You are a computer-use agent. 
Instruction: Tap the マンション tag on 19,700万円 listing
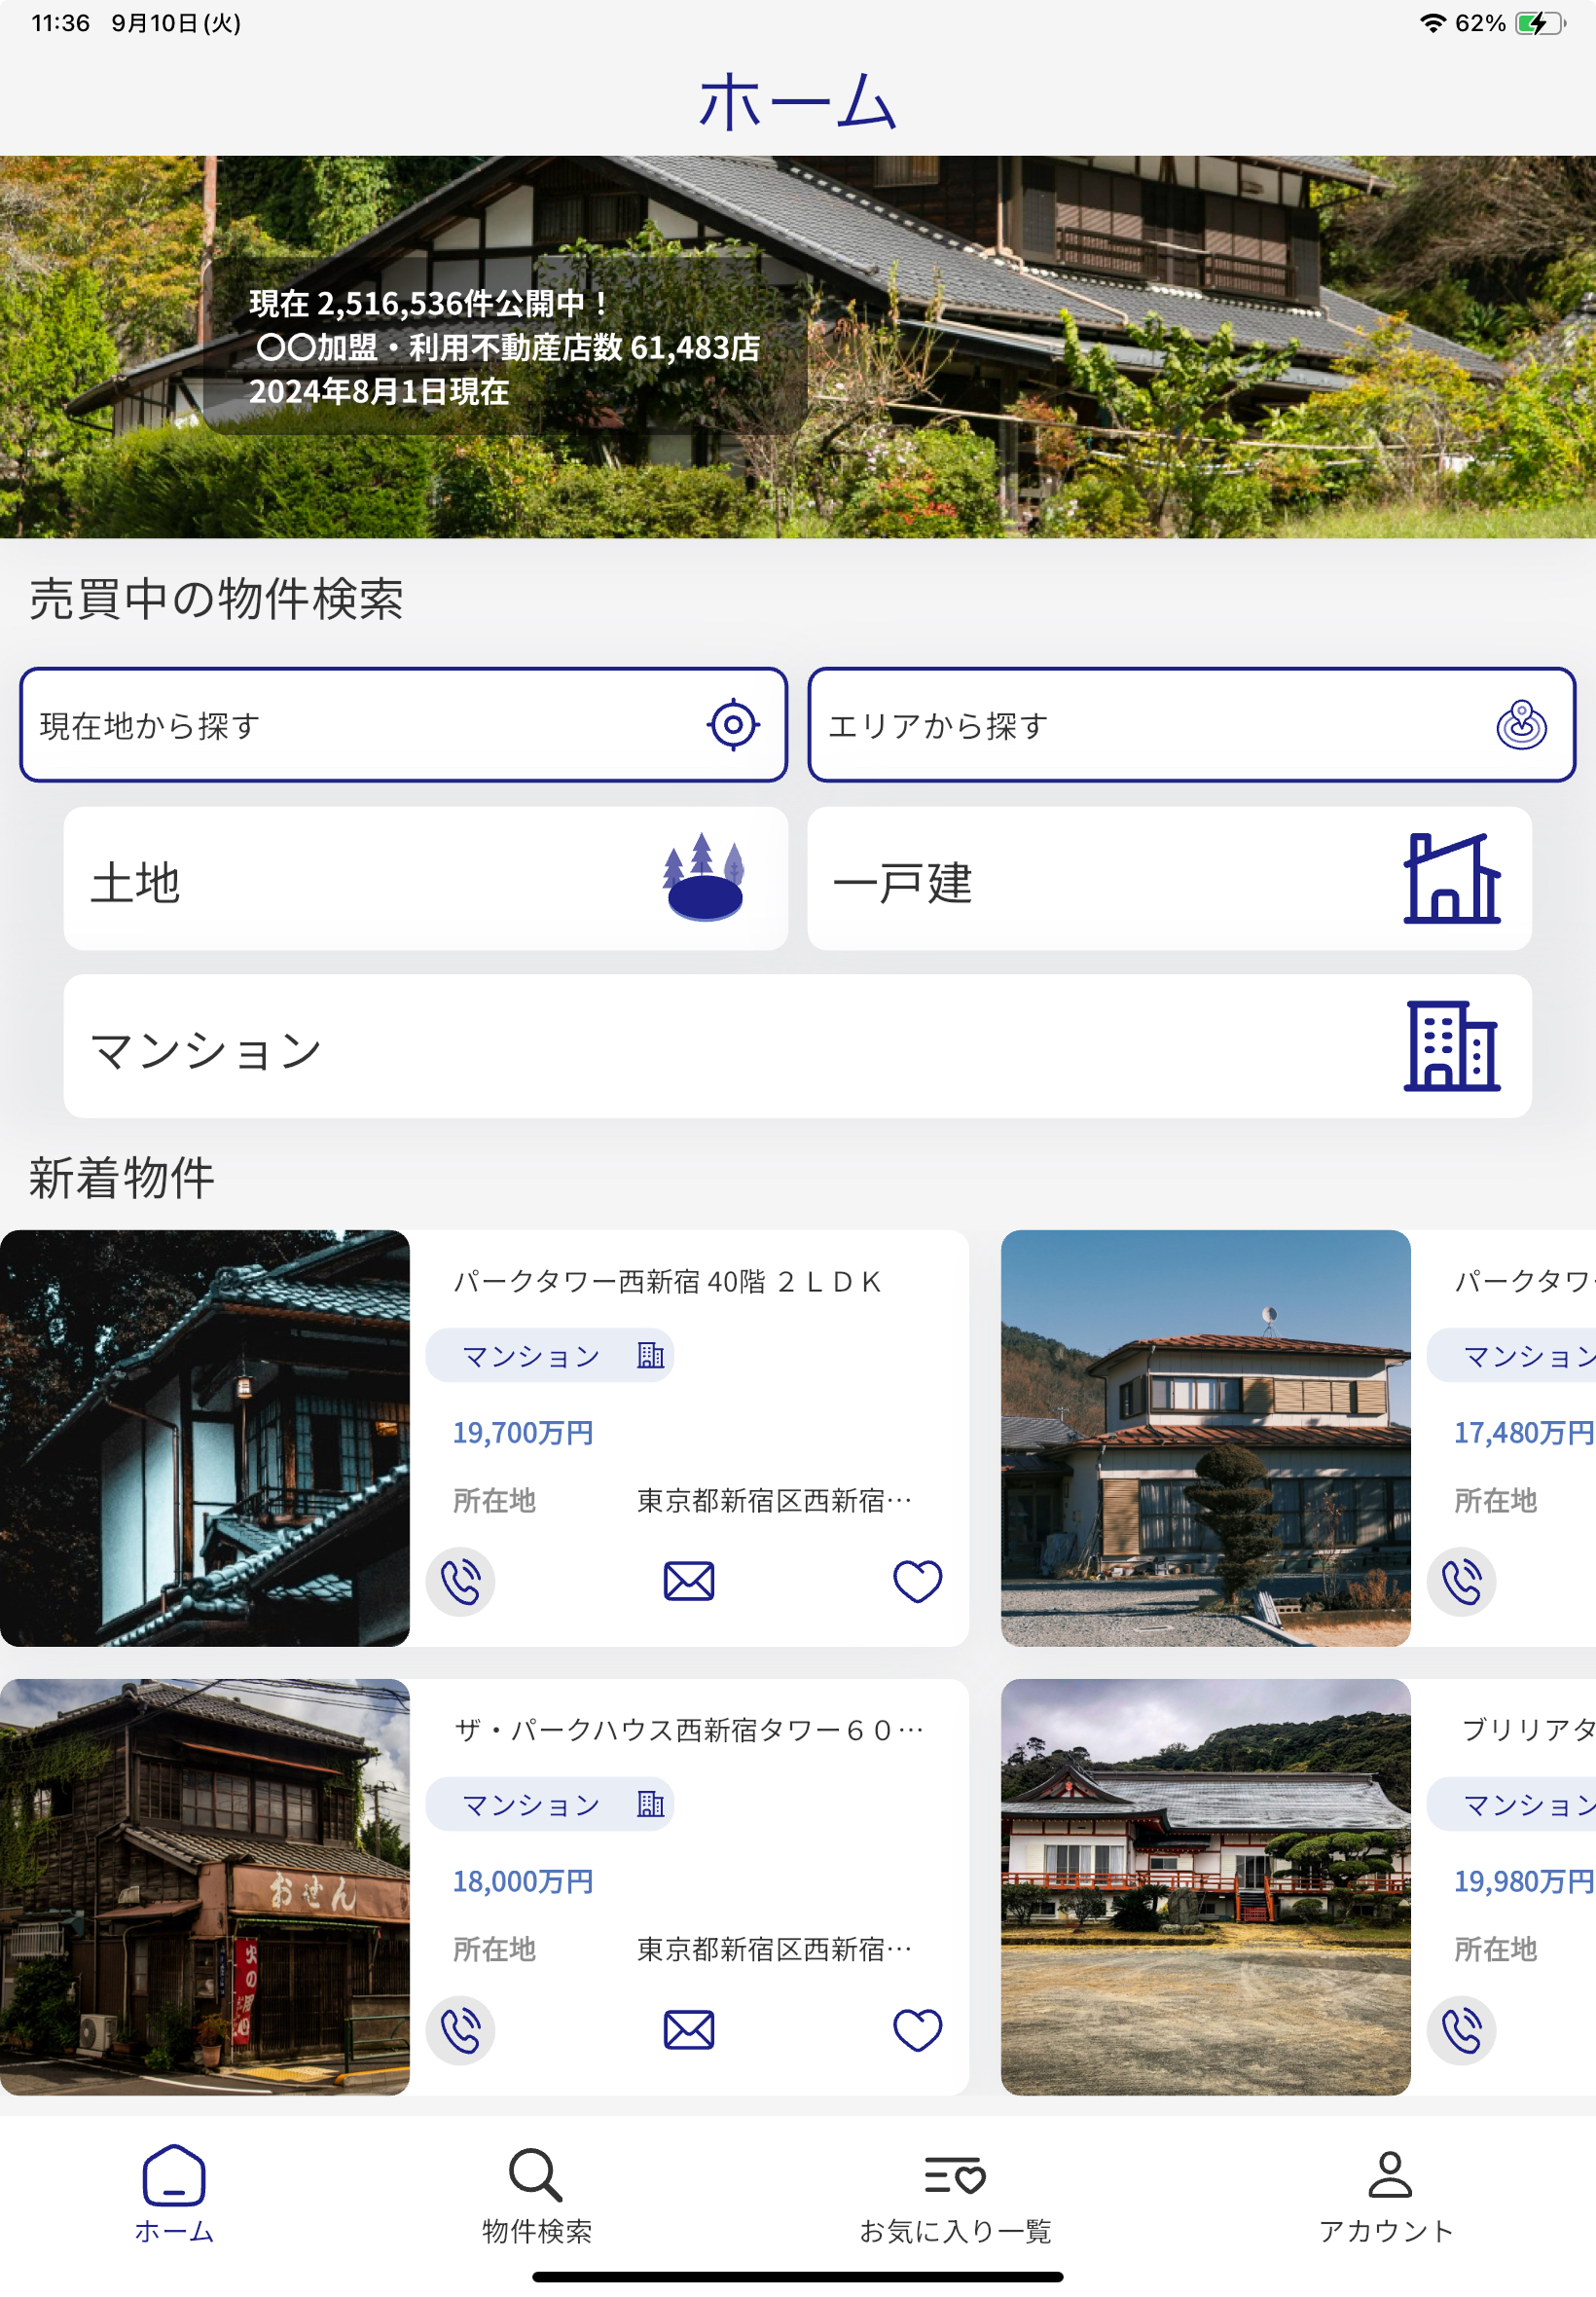(550, 1356)
